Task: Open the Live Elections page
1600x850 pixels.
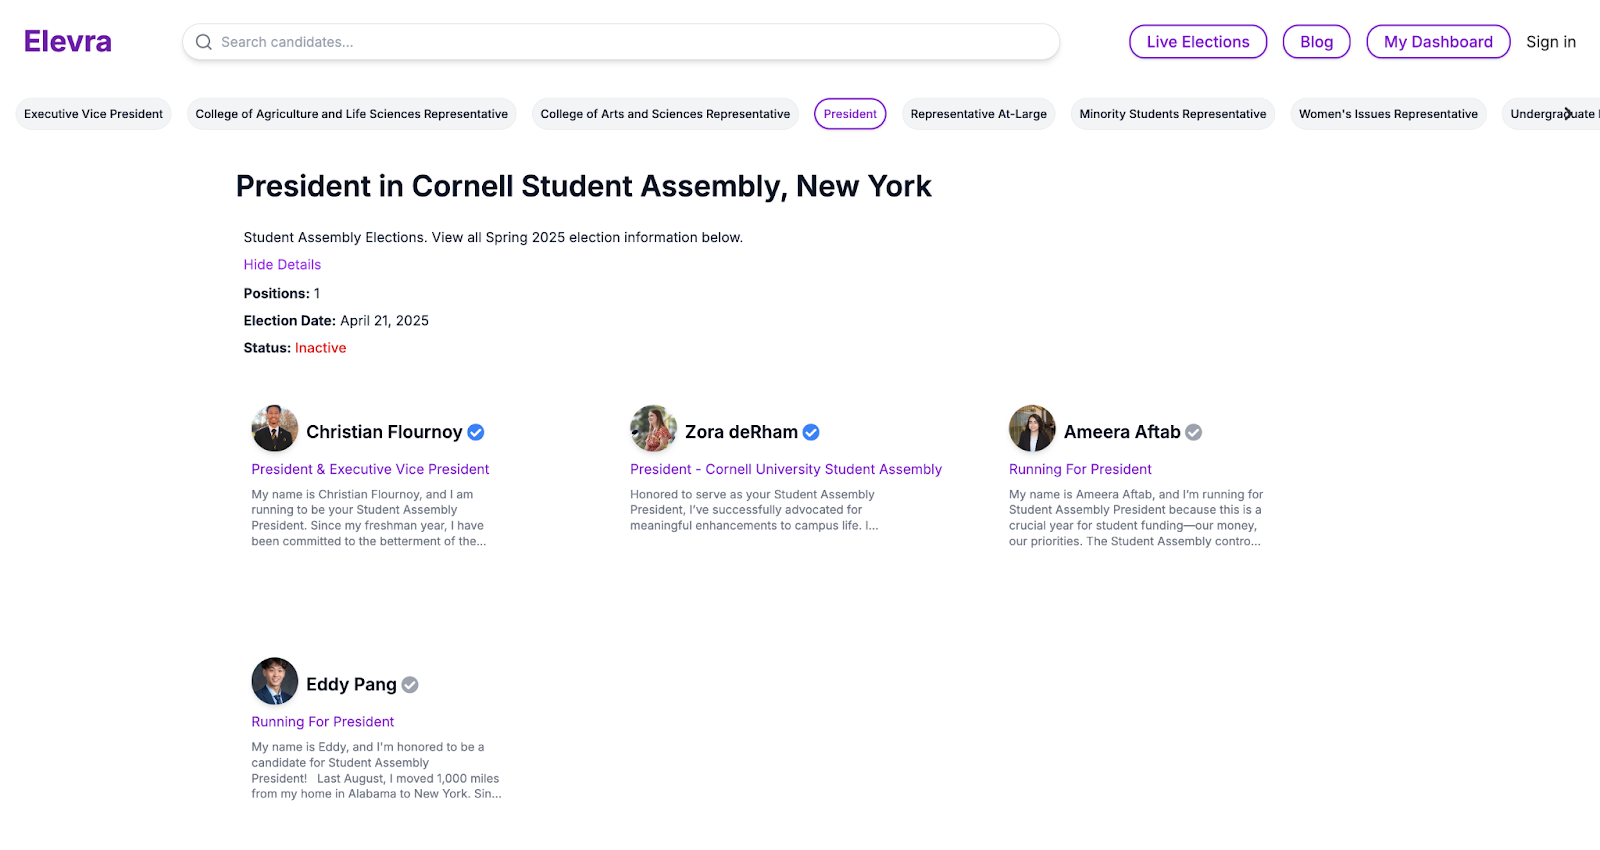Action: [1197, 42]
